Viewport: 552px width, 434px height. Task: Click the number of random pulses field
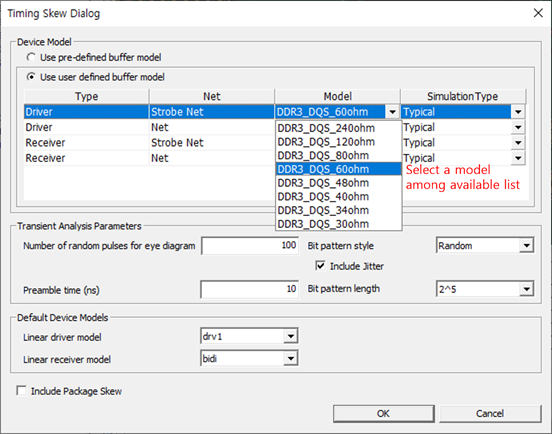click(250, 245)
